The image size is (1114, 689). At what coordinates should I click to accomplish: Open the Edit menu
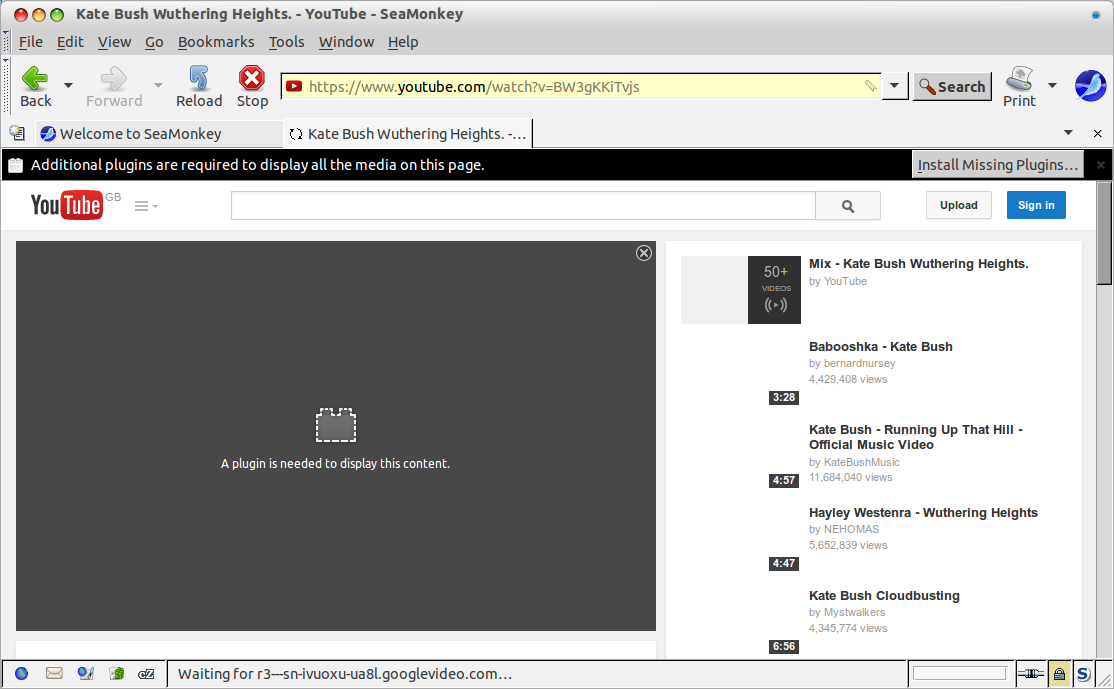click(70, 42)
